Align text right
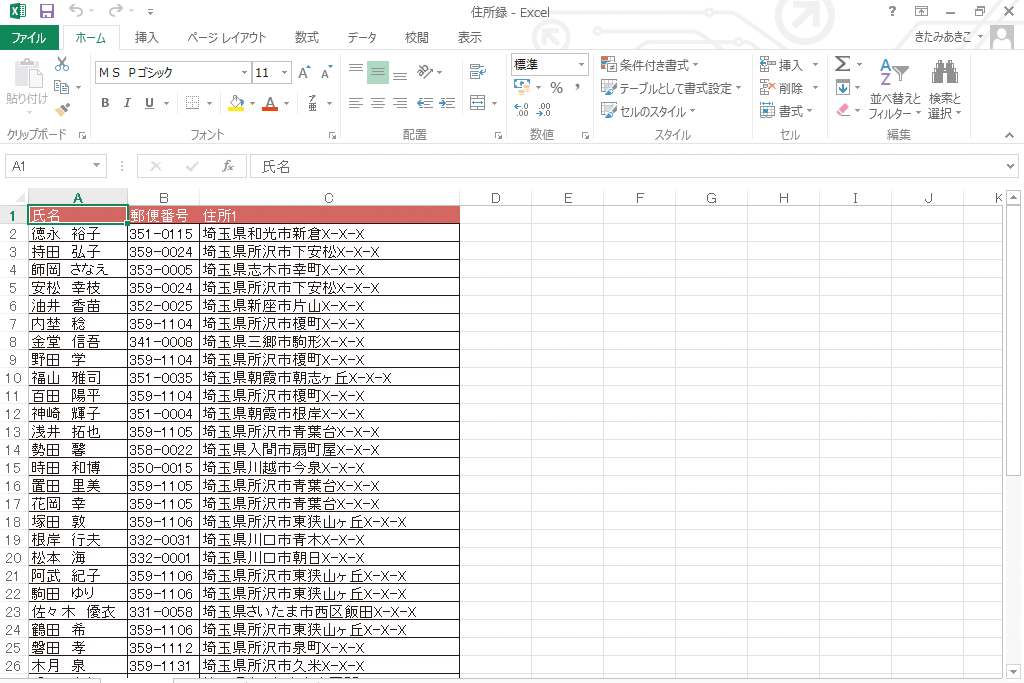Image resolution: width=1024 pixels, height=683 pixels. [x=400, y=103]
